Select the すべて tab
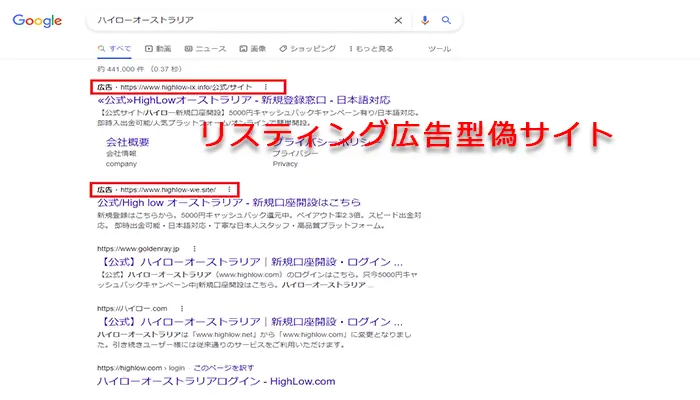The height and width of the screenshot is (400, 700). 114,49
